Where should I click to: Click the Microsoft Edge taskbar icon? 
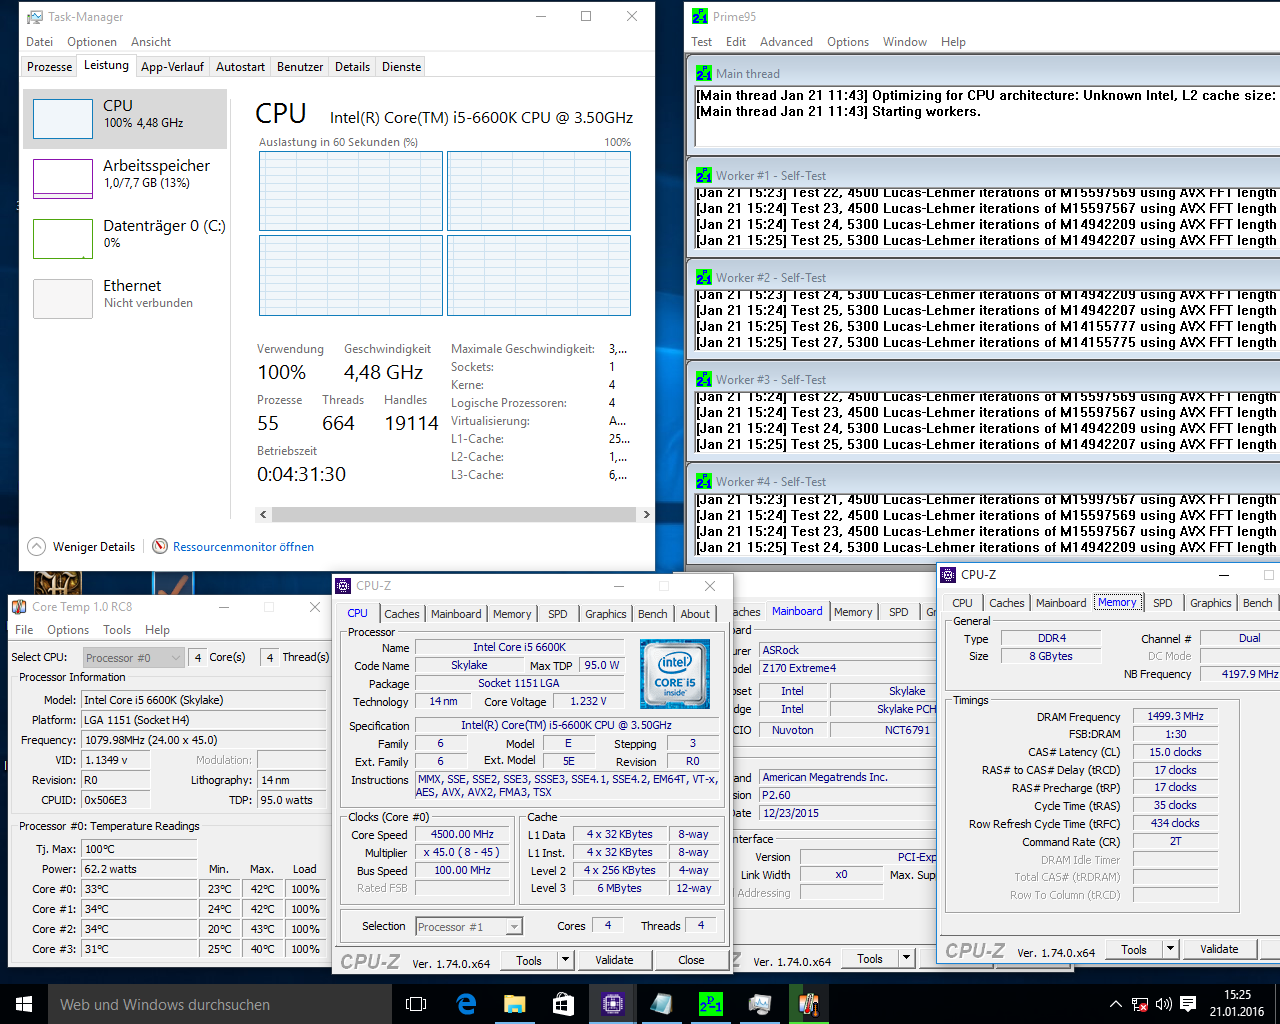click(466, 1004)
